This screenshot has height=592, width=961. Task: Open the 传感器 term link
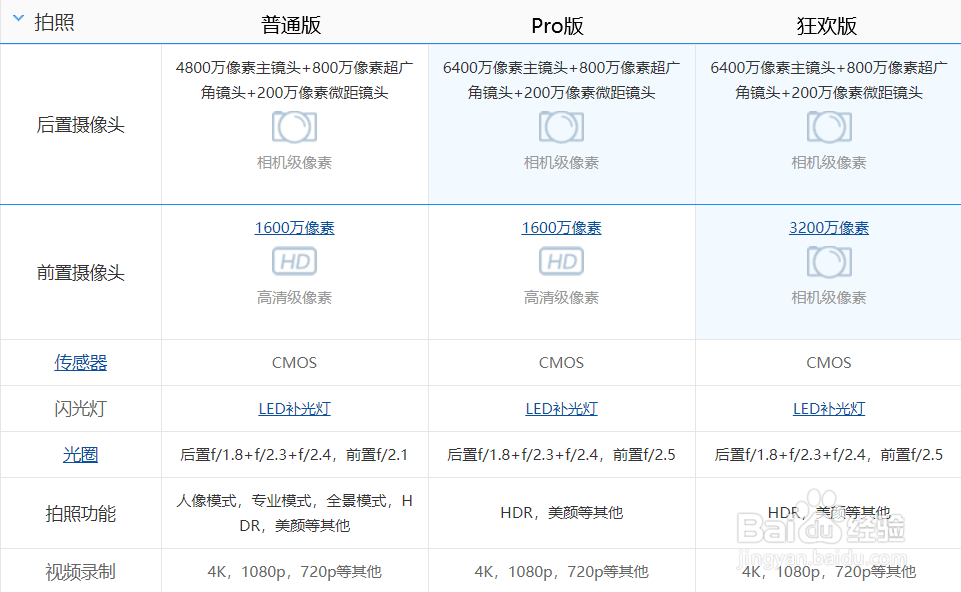(80, 363)
